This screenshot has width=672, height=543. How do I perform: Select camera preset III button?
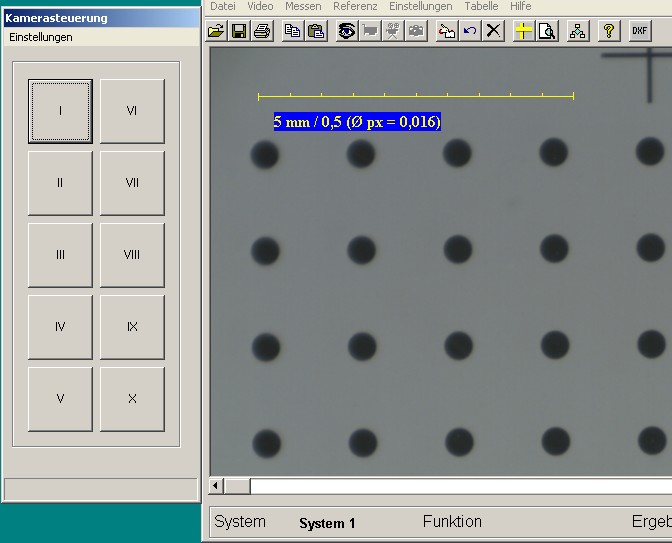pos(60,255)
